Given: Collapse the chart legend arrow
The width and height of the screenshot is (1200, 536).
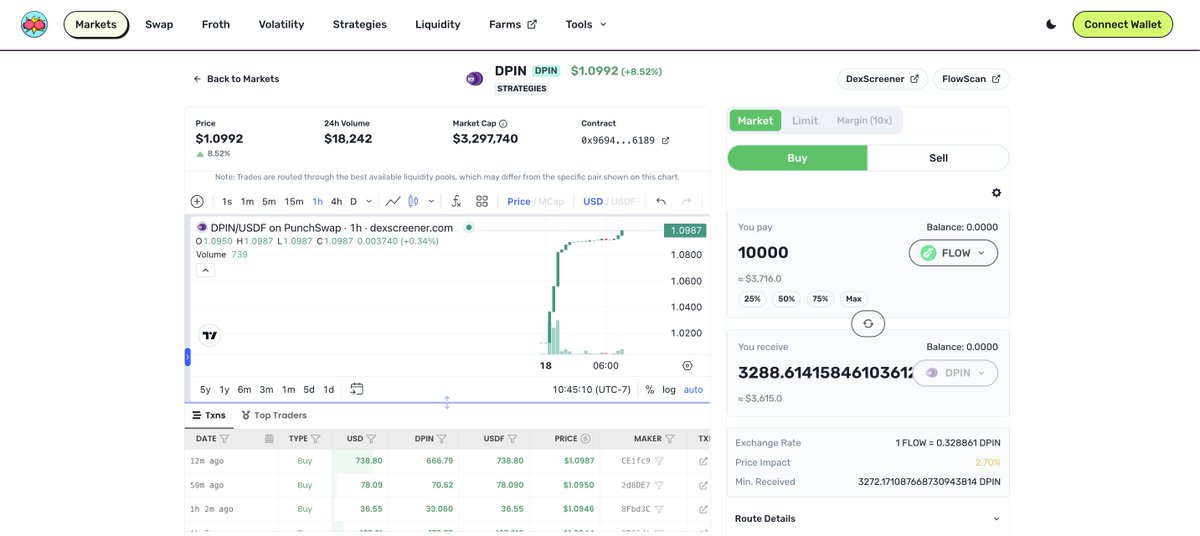Looking at the screenshot, I should (205, 270).
